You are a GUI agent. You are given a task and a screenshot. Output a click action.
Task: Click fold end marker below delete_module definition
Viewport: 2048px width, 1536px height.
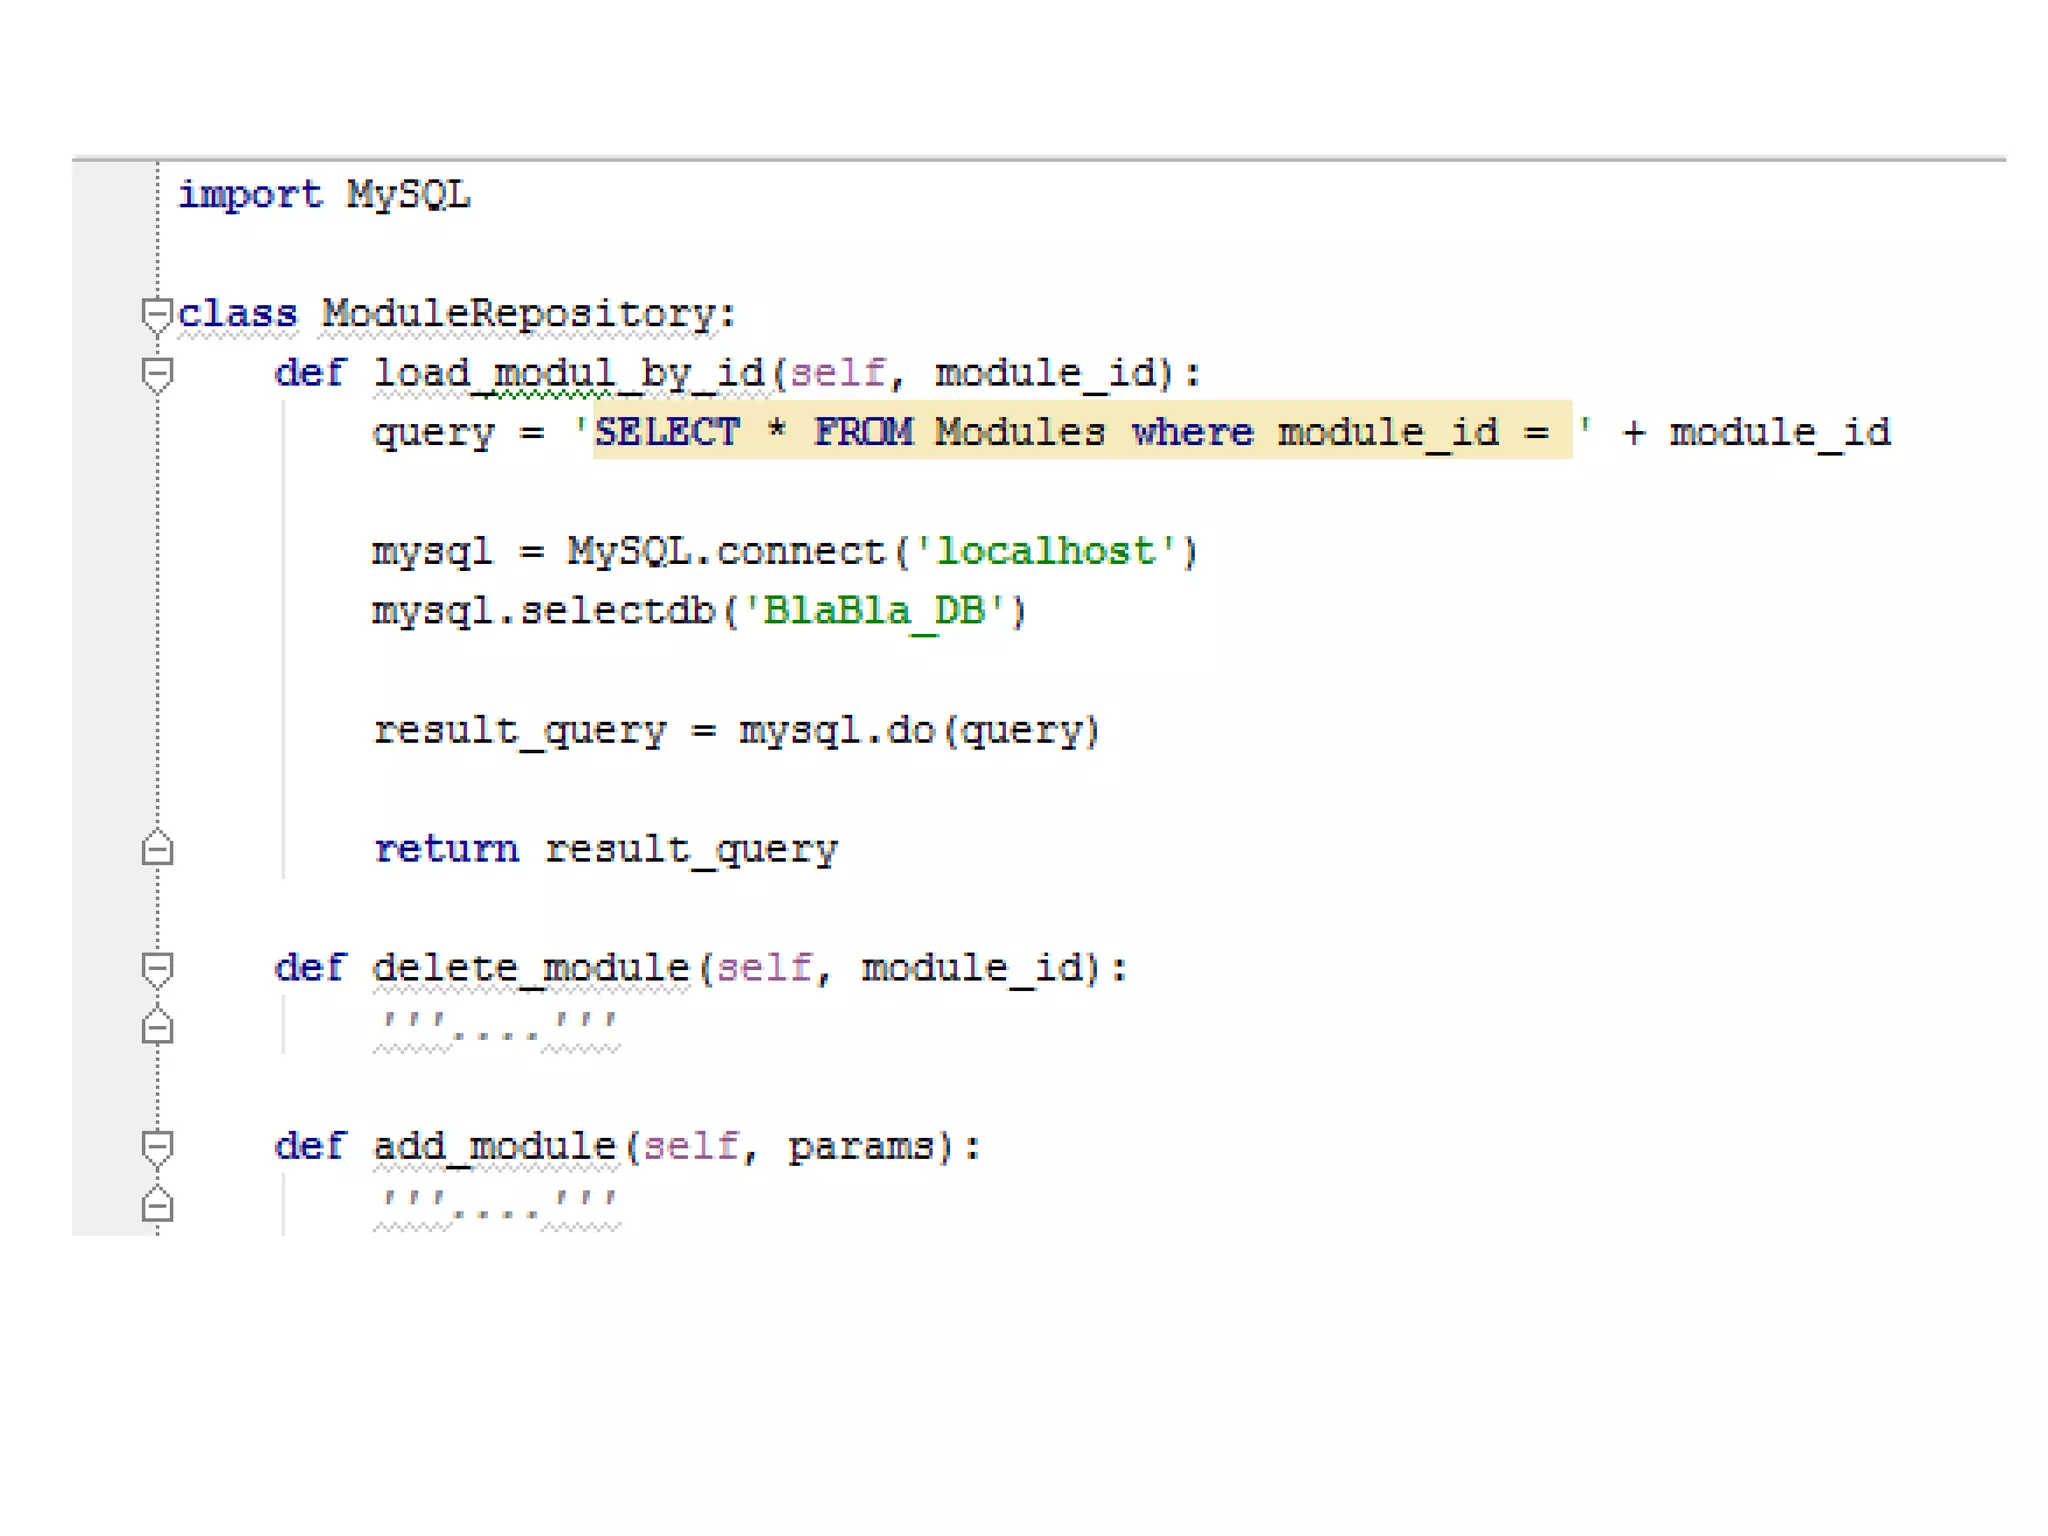point(157,1027)
